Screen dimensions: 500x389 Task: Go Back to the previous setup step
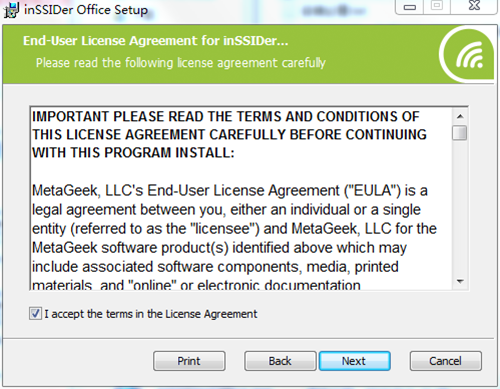280,361
